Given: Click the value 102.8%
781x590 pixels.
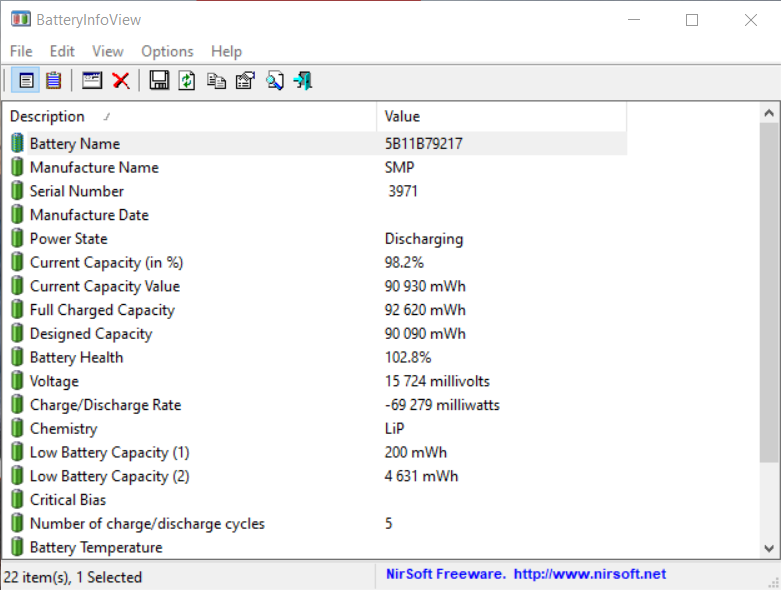Looking at the screenshot, I should tap(408, 357).
